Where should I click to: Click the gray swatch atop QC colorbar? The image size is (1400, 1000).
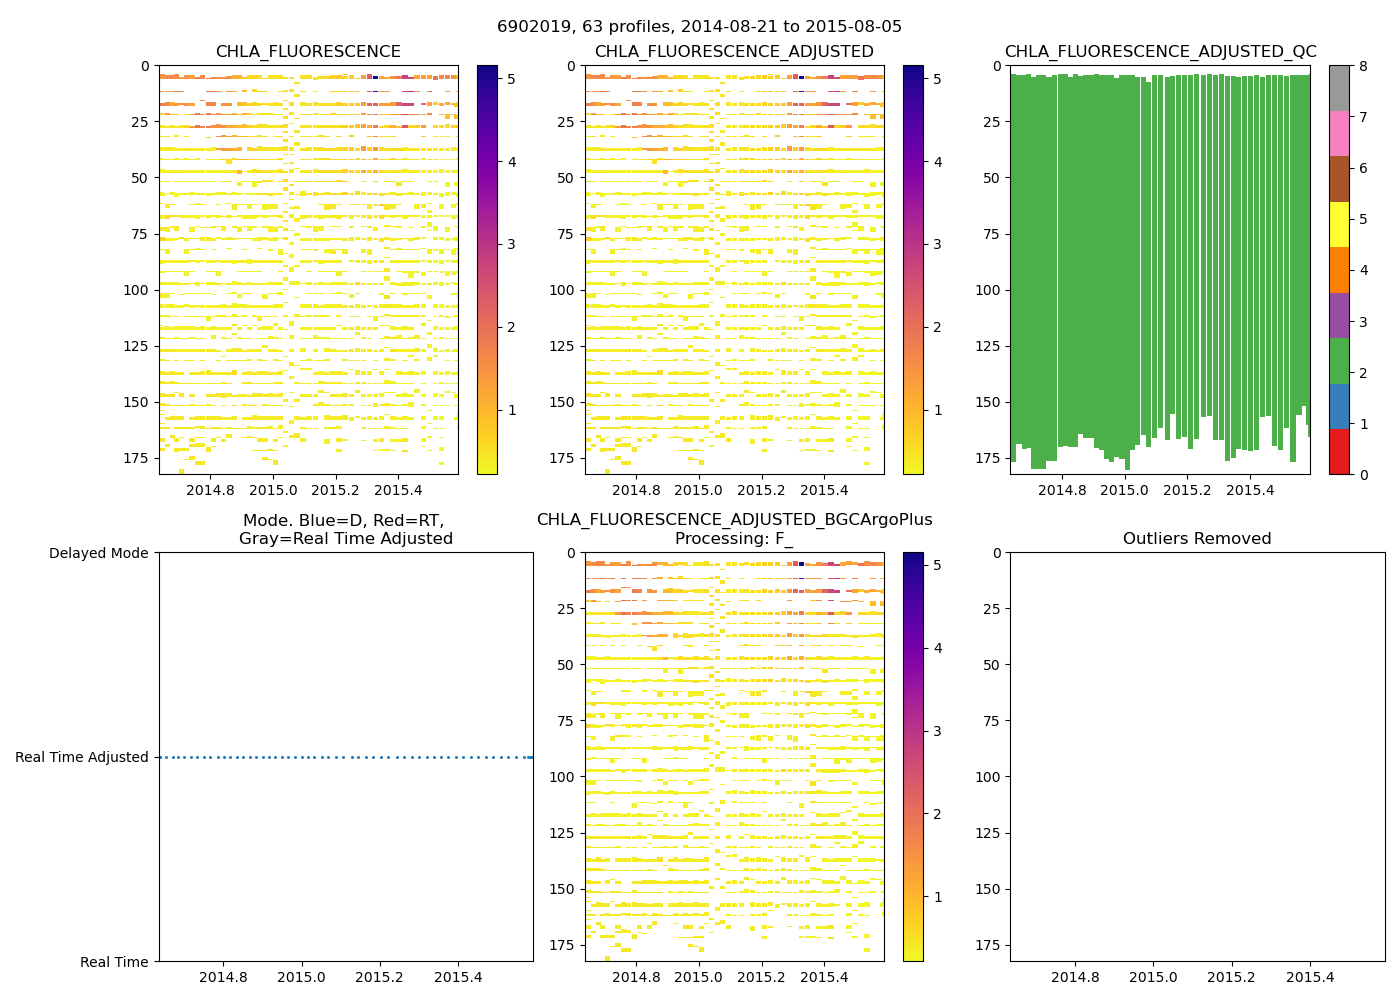pos(1339,88)
